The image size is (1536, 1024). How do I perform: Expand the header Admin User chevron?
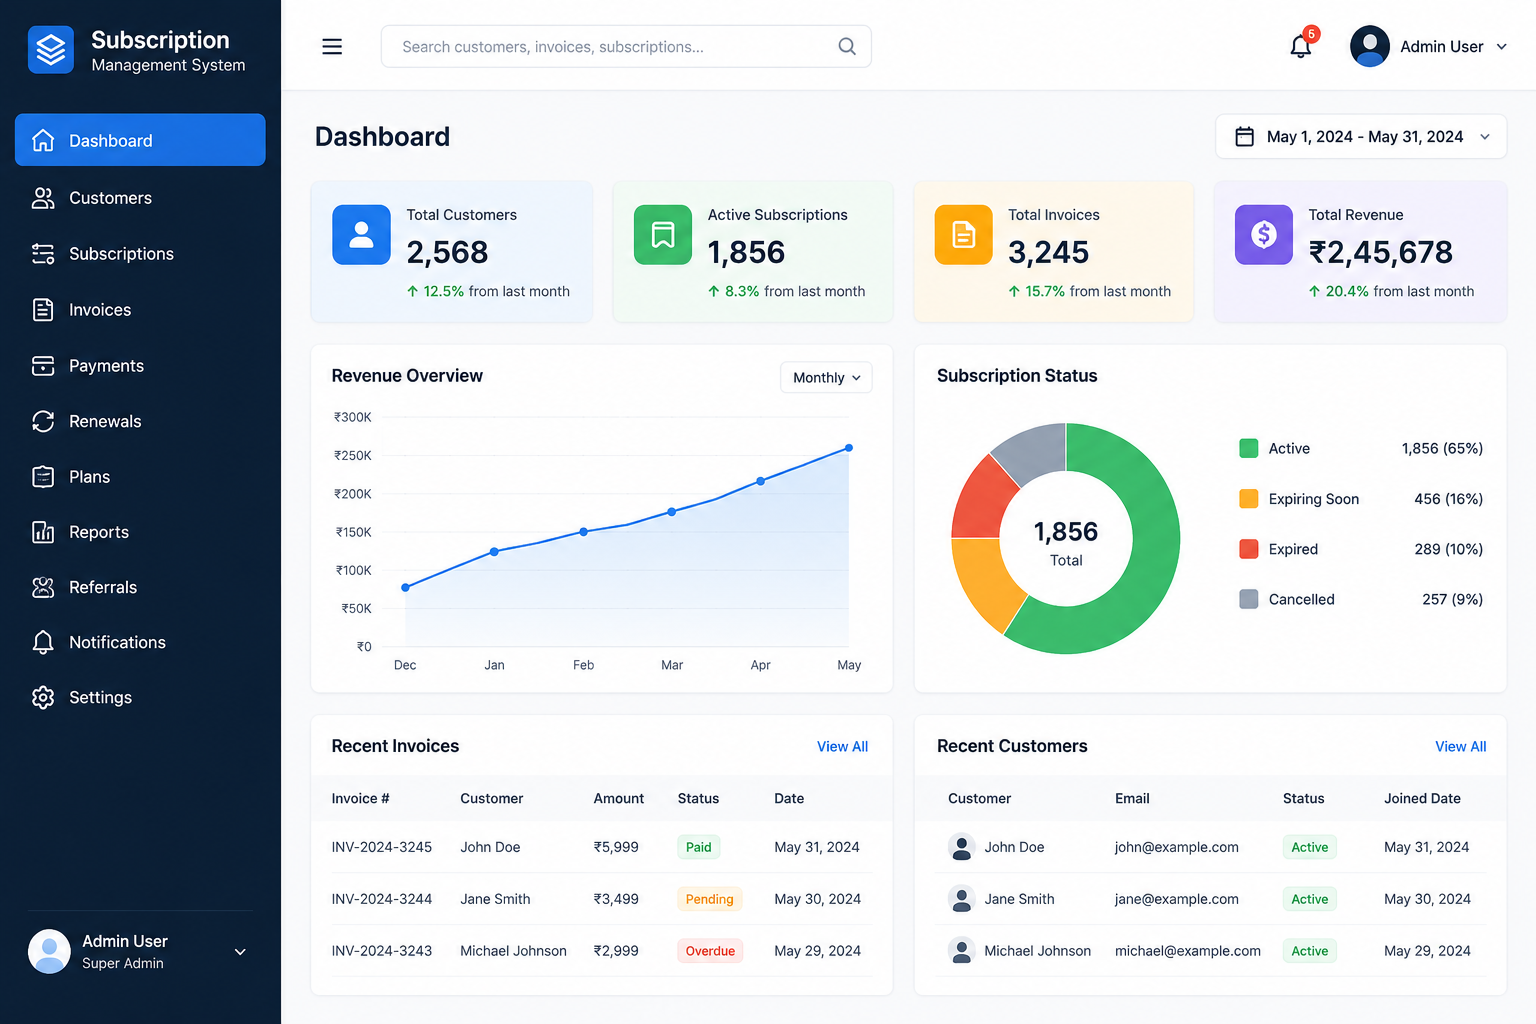click(x=1501, y=47)
